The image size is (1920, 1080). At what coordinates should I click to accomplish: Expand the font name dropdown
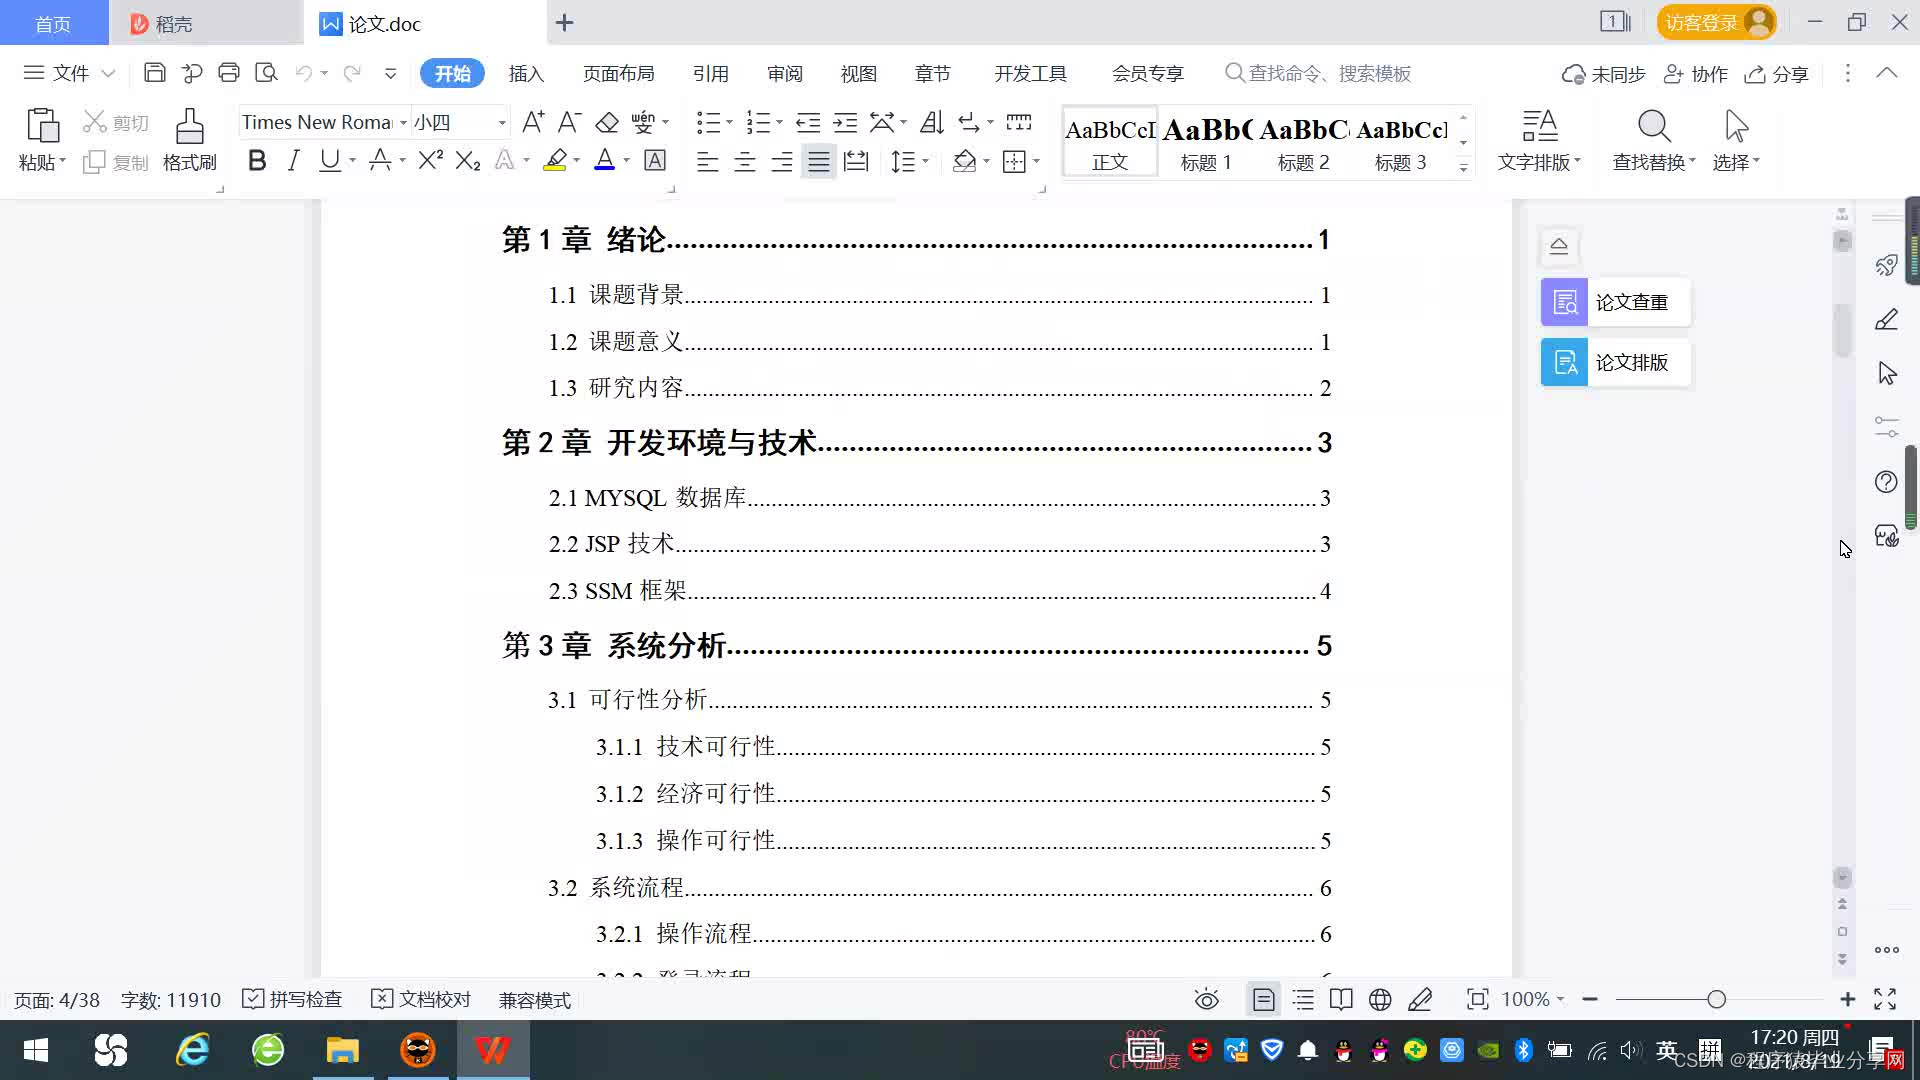(x=403, y=123)
